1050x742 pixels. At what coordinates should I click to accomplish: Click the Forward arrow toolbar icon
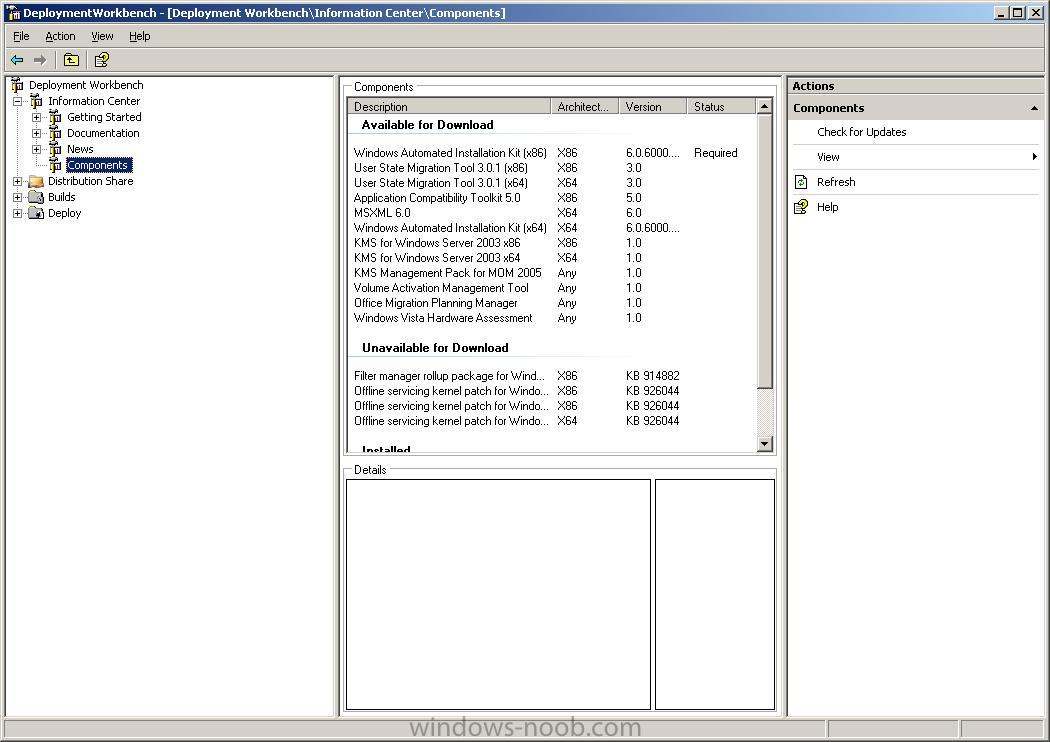40,60
